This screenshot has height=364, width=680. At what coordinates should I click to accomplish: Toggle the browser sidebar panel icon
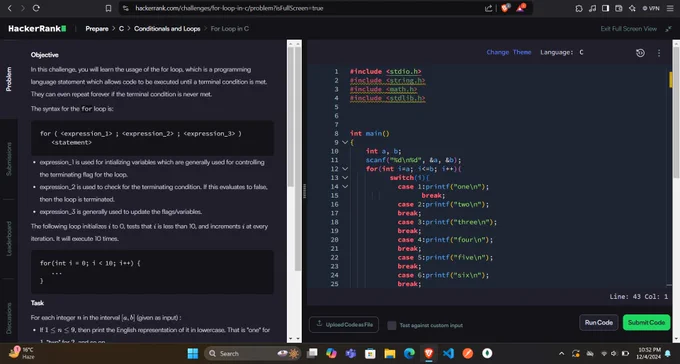point(605,8)
